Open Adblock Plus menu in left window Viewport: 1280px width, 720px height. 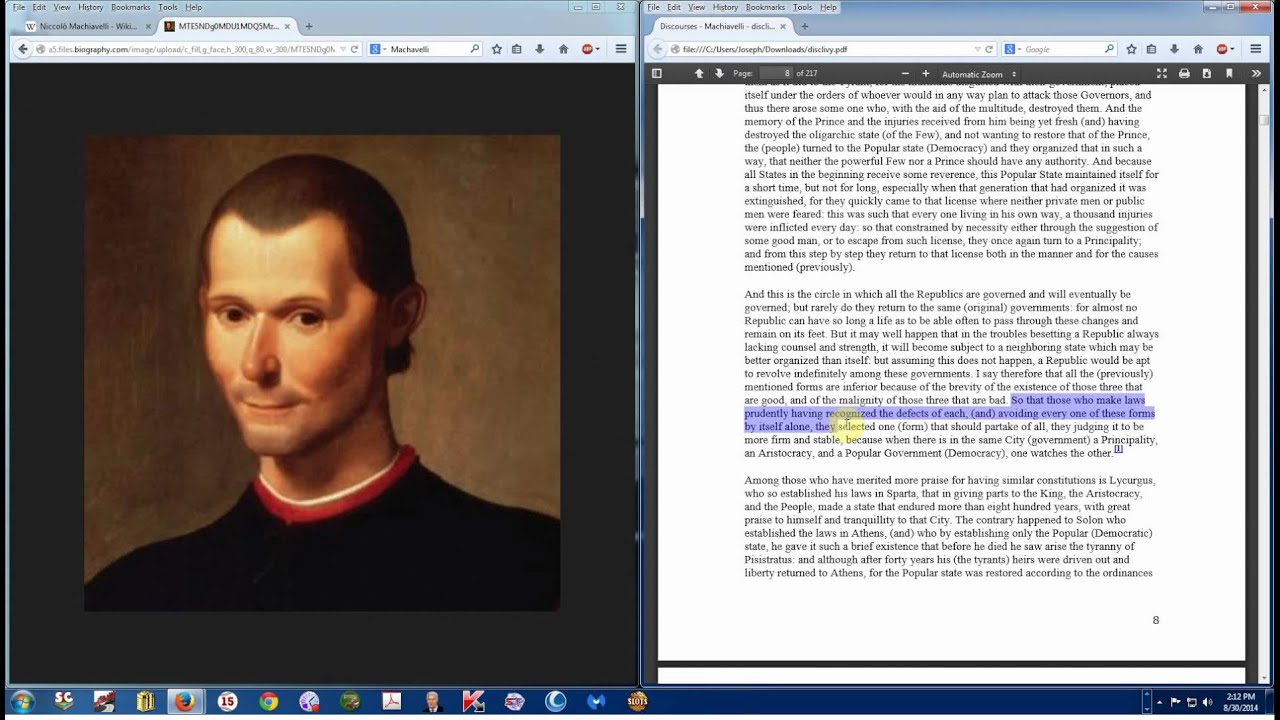pos(589,49)
